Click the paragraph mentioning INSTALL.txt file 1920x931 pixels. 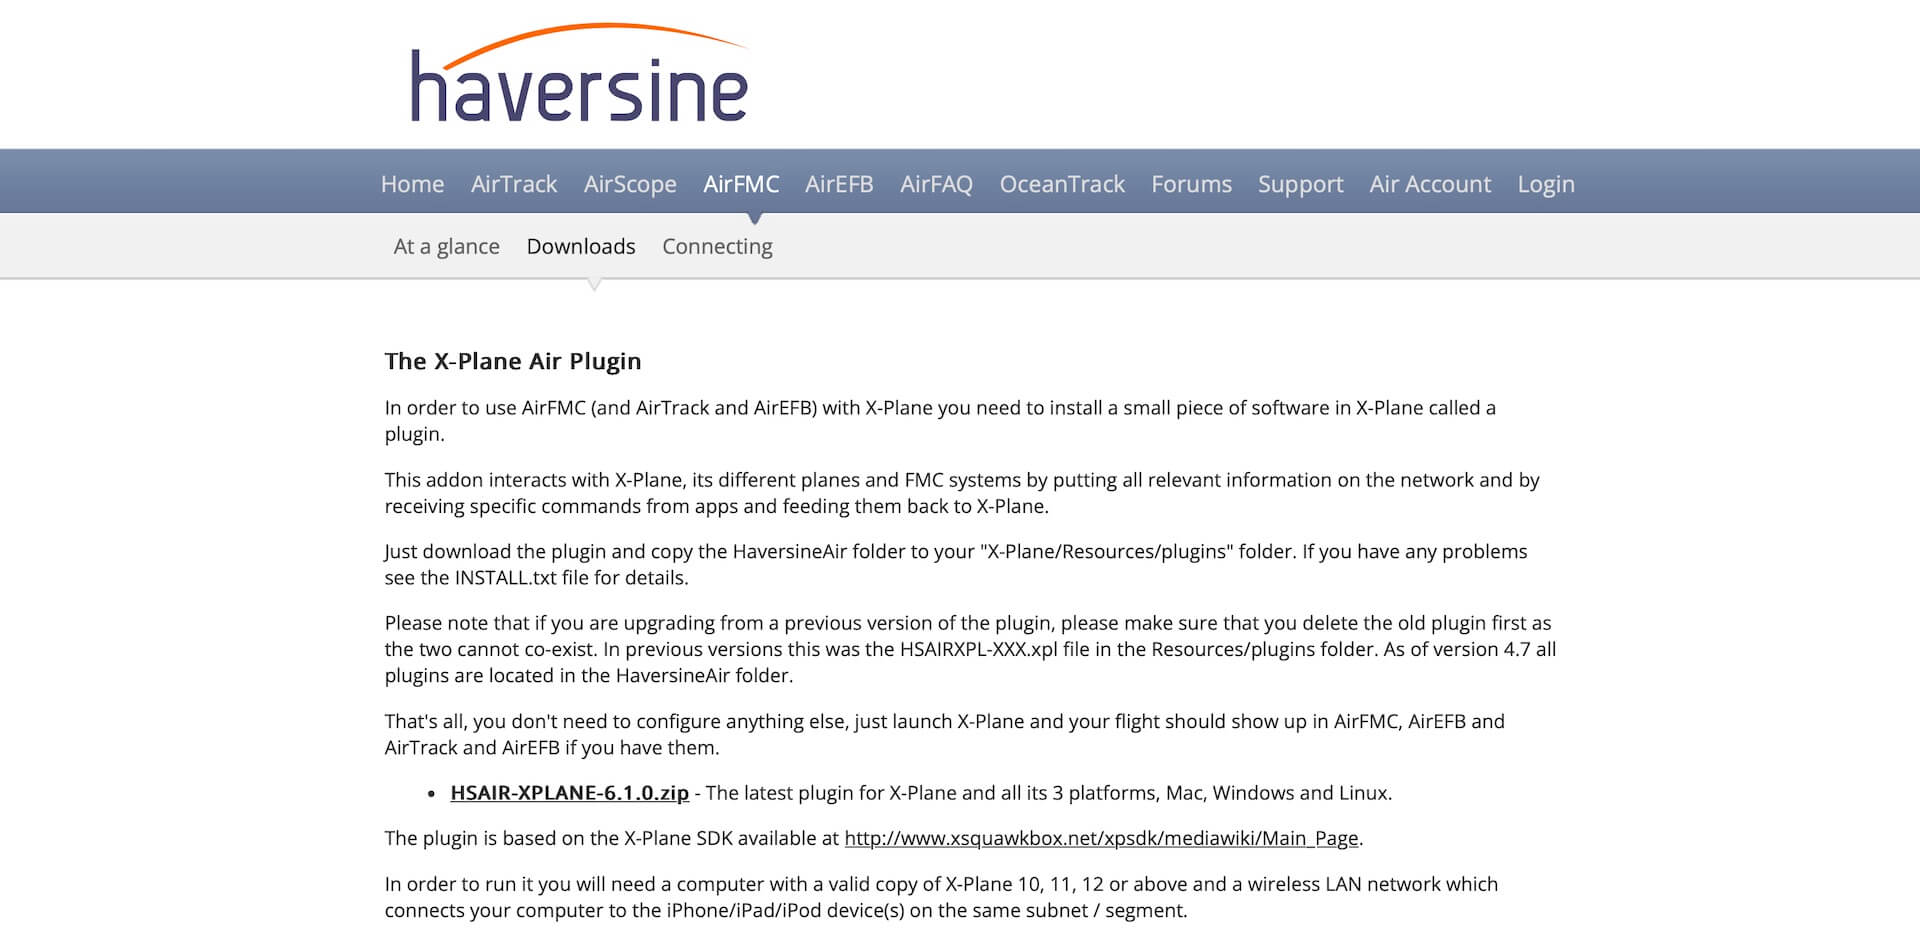(x=955, y=564)
